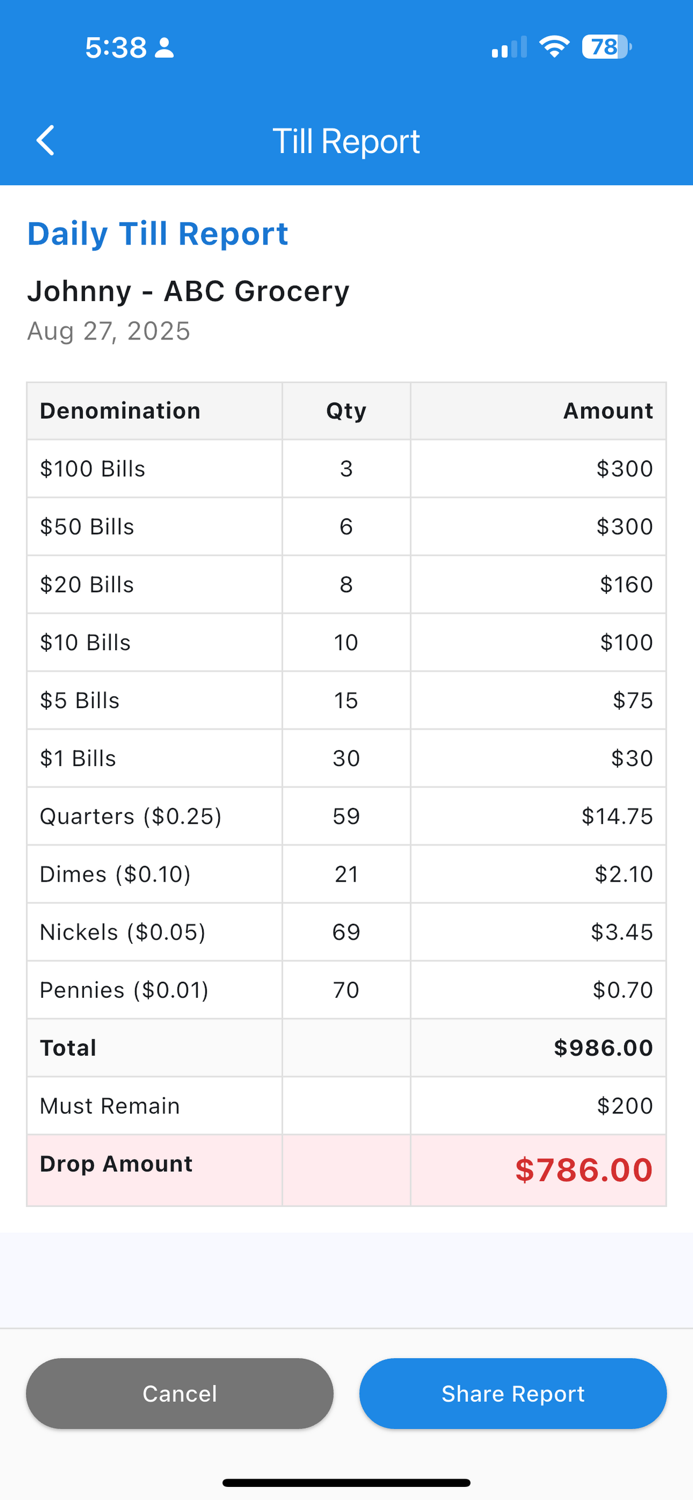
Task: Tap the $20 Bills amount of $160
Action: 626,585
